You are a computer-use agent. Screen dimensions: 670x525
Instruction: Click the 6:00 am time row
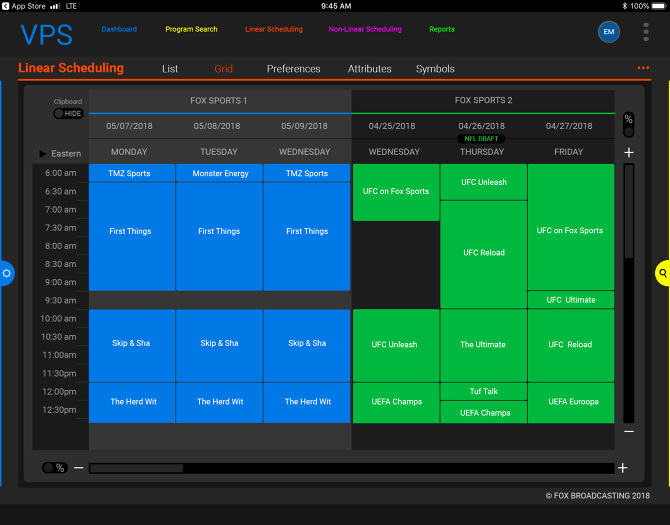[61, 173]
